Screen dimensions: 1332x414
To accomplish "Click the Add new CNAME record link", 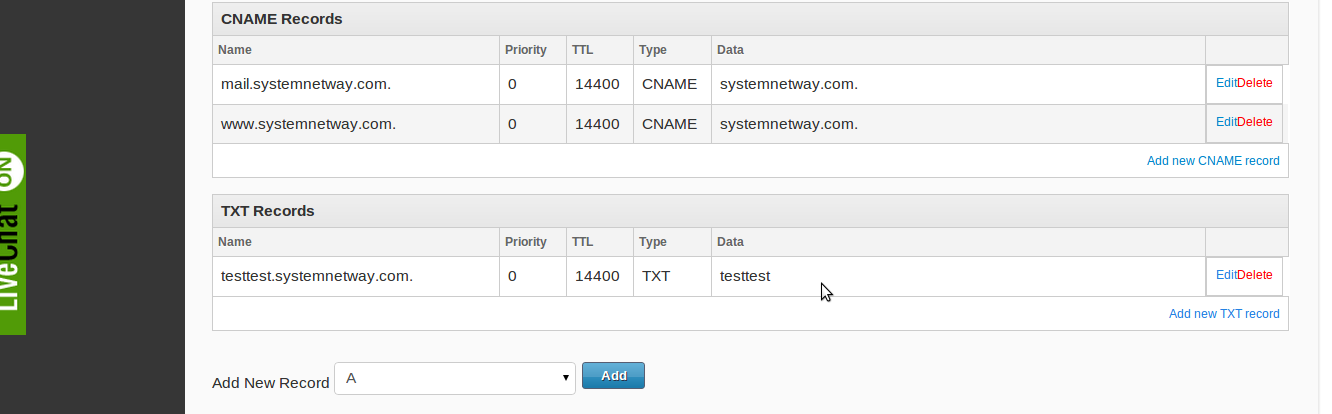I will click(x=1212, y=161).
